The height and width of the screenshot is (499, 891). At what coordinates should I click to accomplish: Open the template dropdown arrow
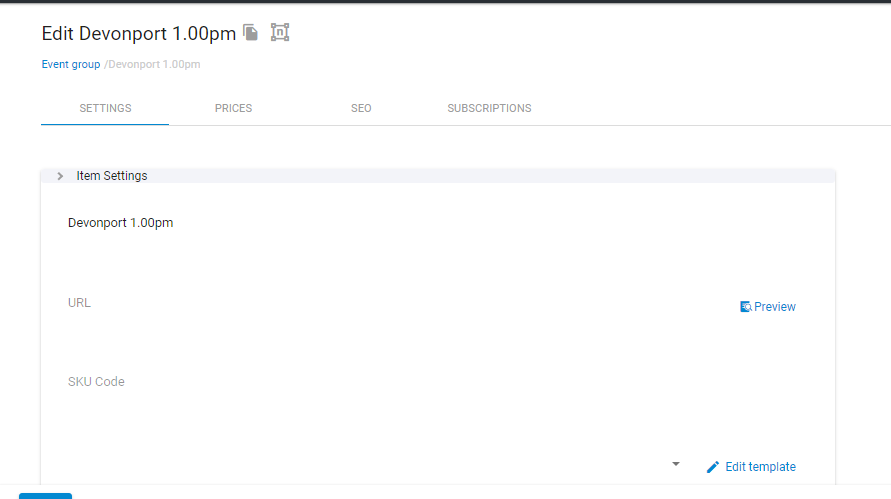tap(676, 464)
